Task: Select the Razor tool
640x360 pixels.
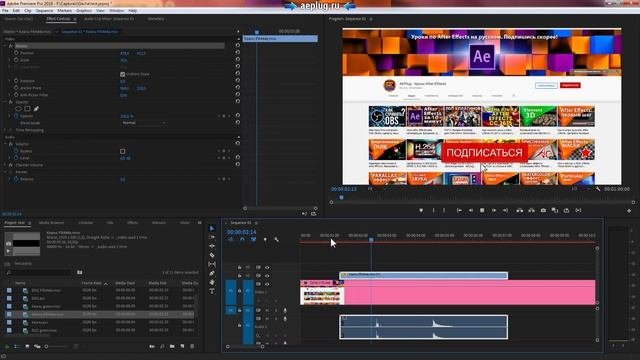Action: (212, 255)
